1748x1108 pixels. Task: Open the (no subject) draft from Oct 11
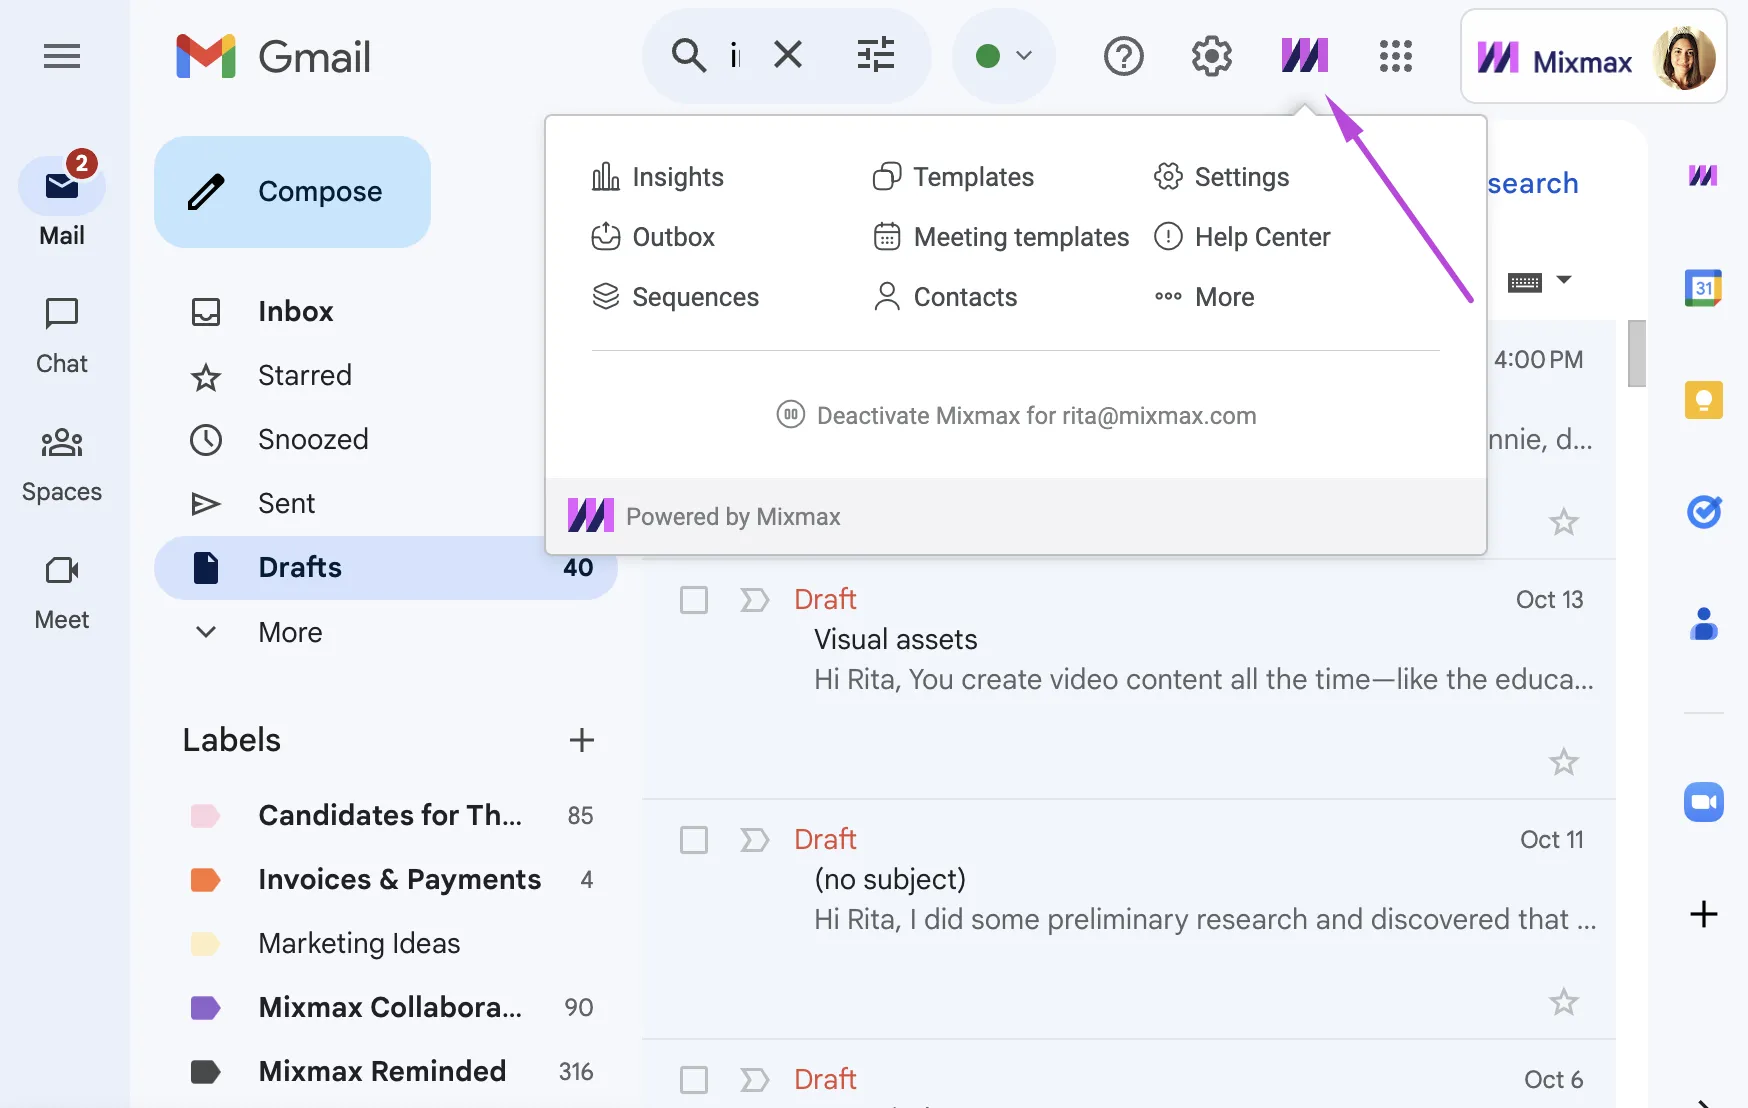click(x=1129, y=919)
